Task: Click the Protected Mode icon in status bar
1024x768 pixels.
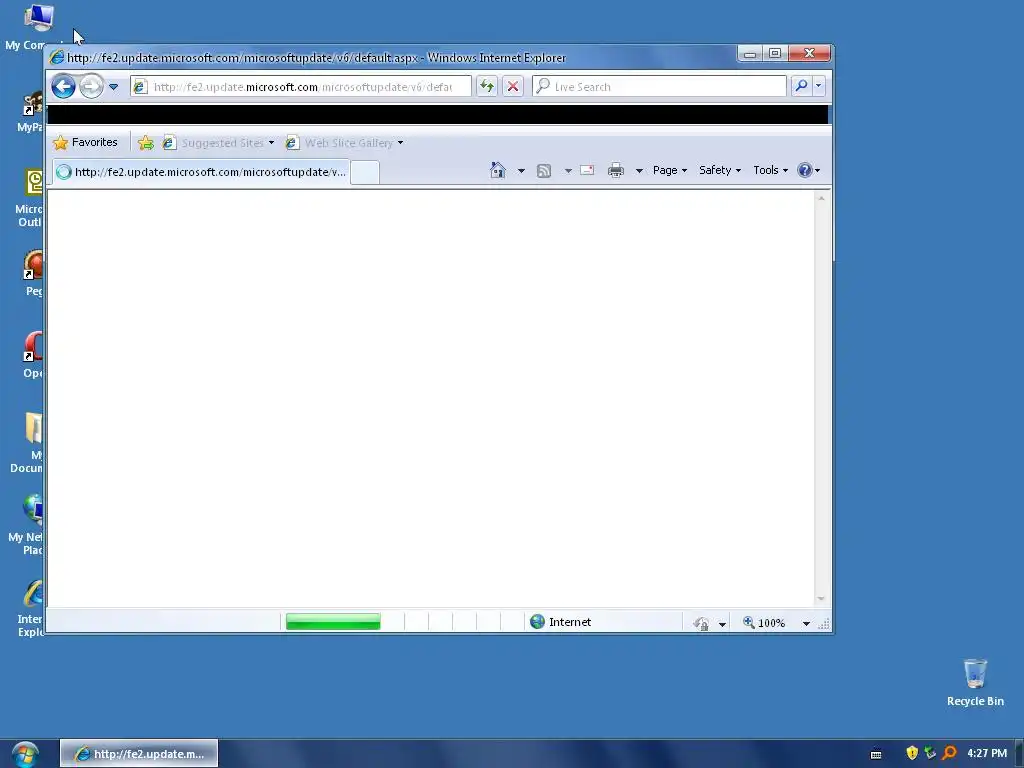Action: (x=701, y=623)
